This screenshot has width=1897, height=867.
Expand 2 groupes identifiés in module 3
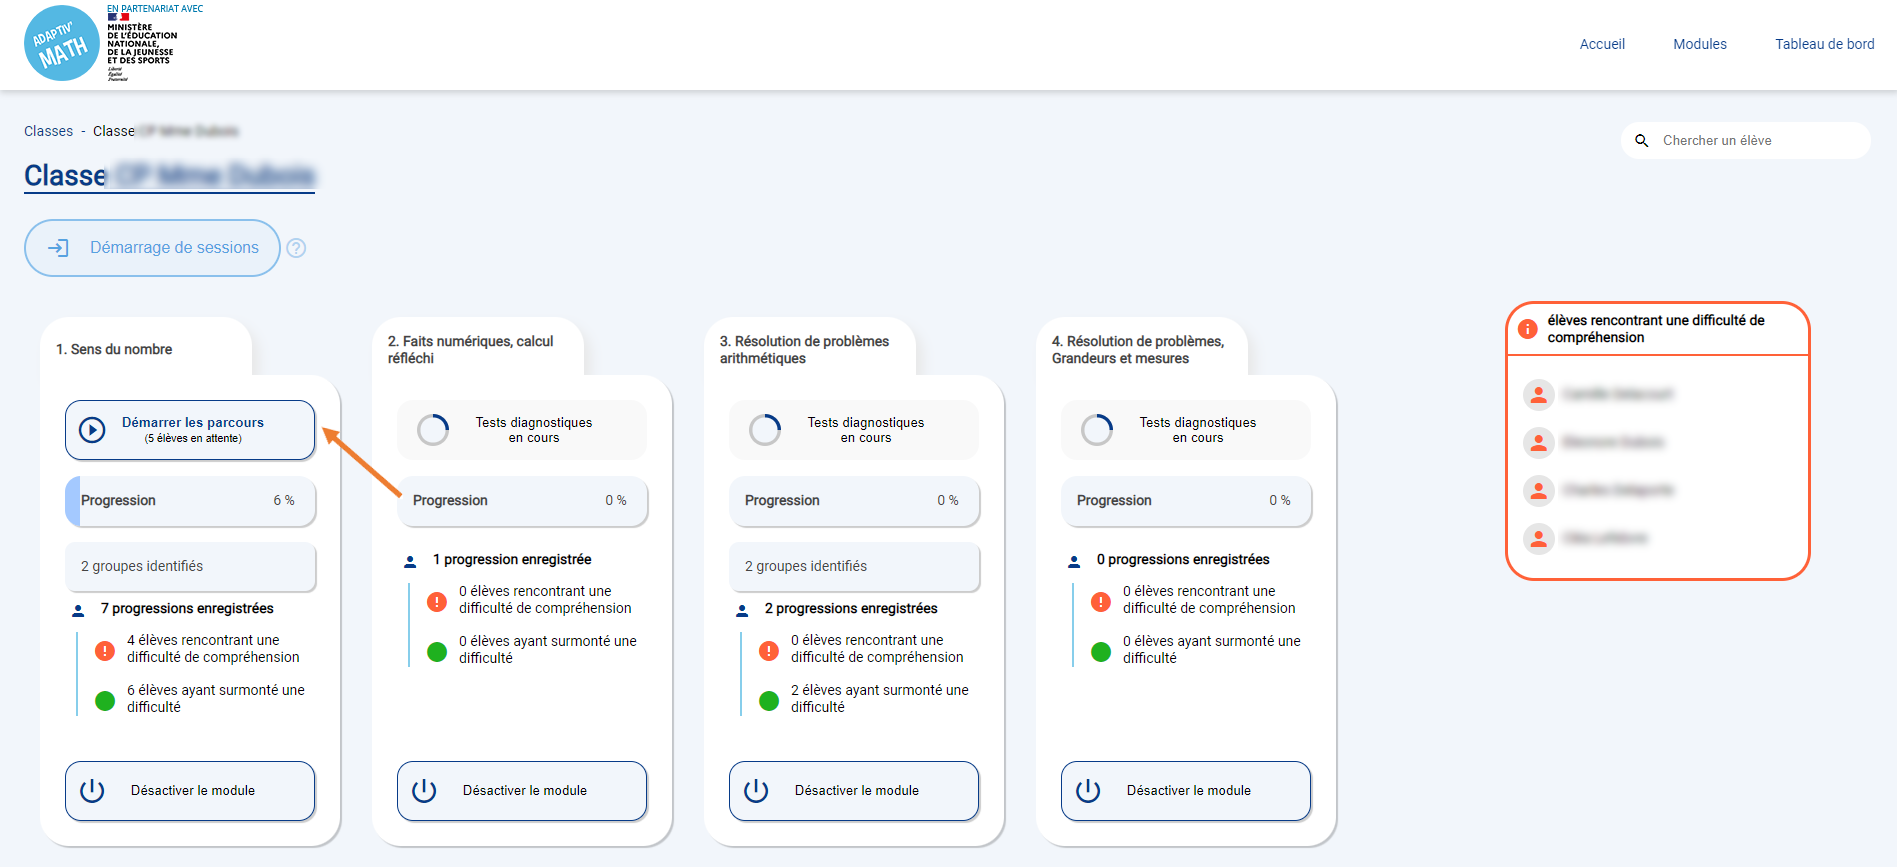pyautogui.click(x=854, y=566)
